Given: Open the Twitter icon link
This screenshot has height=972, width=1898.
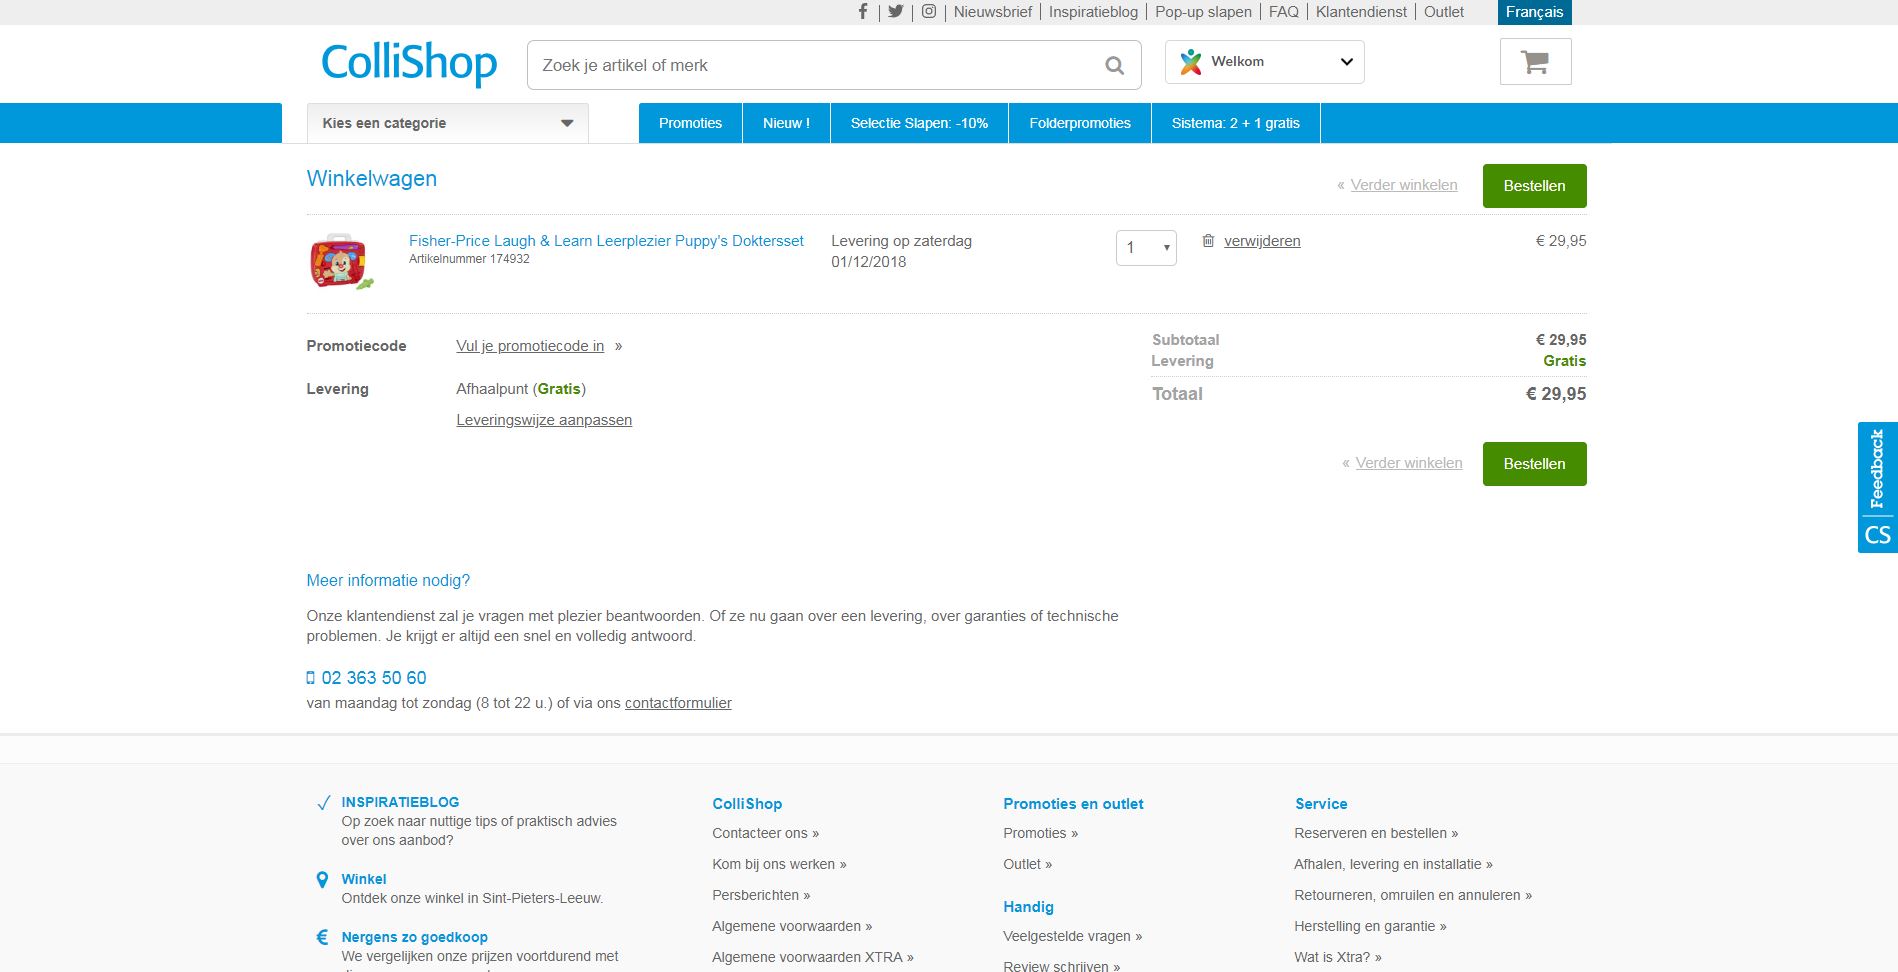Looking at the screenshot, I should 895,12.
